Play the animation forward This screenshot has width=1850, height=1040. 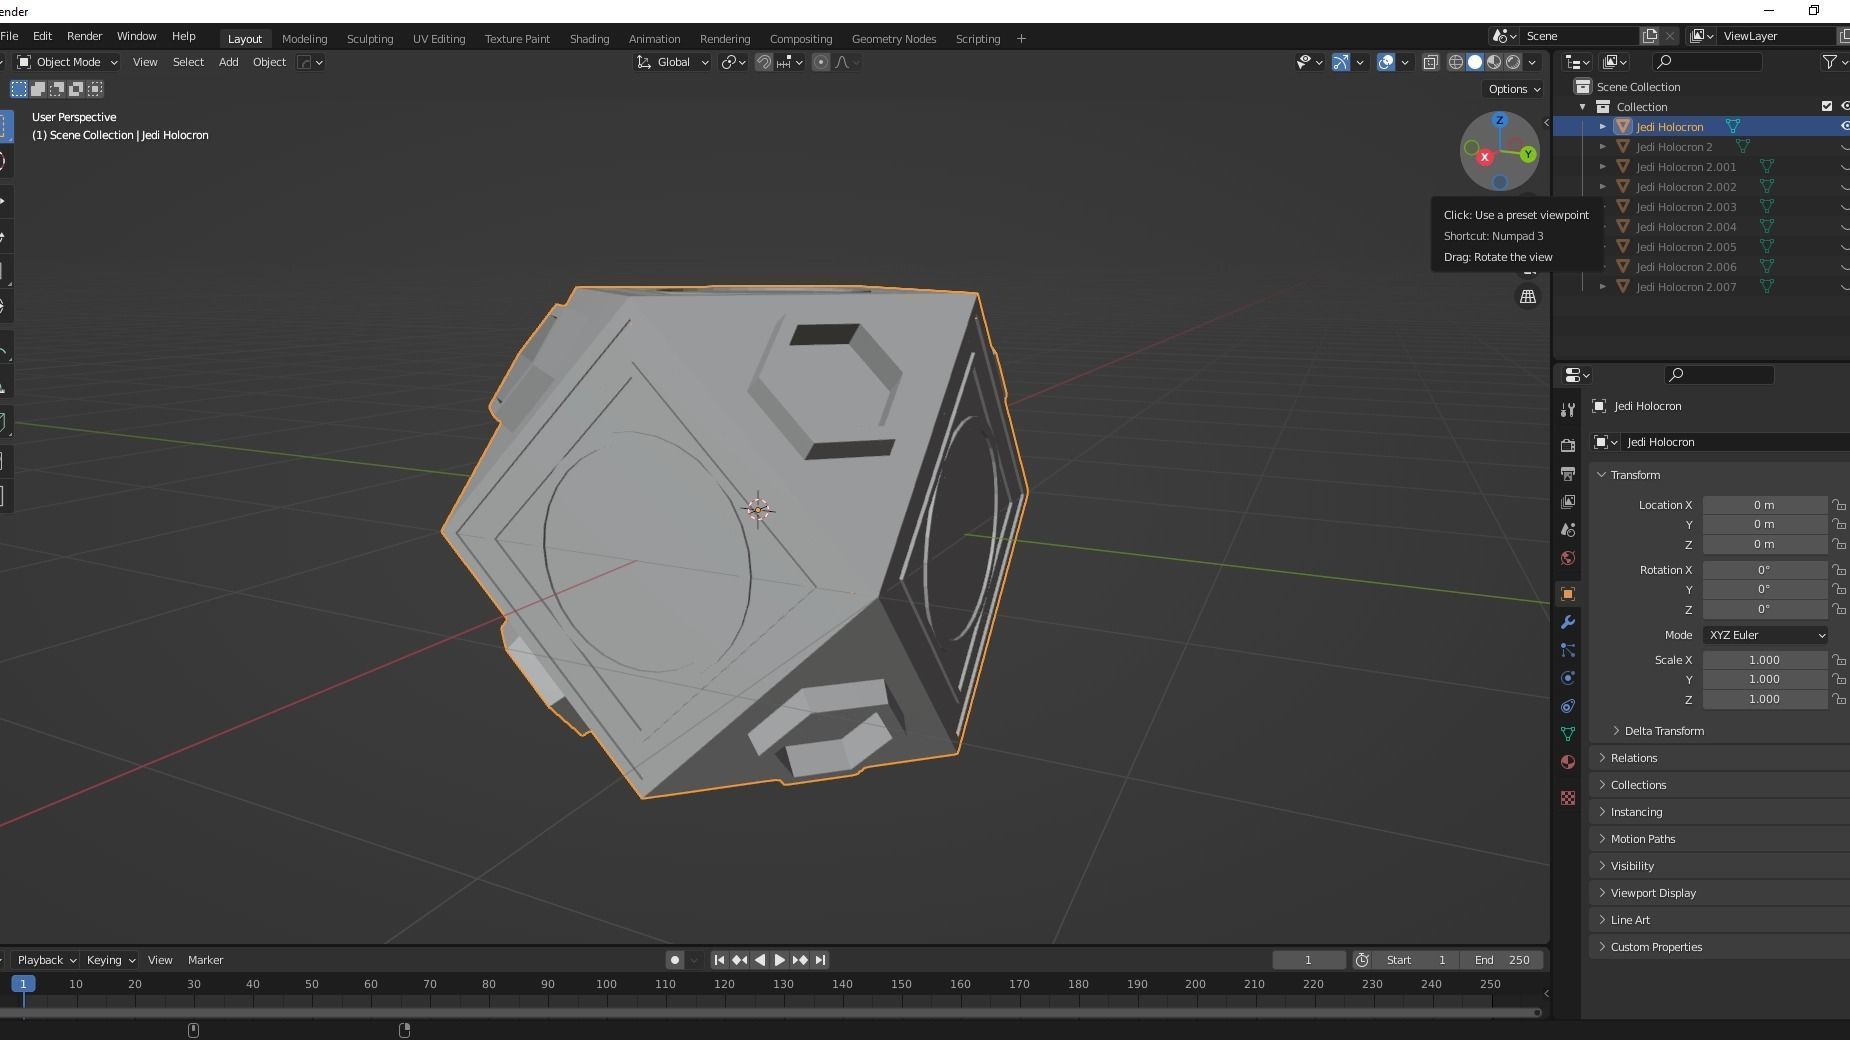tap(780, 960)
